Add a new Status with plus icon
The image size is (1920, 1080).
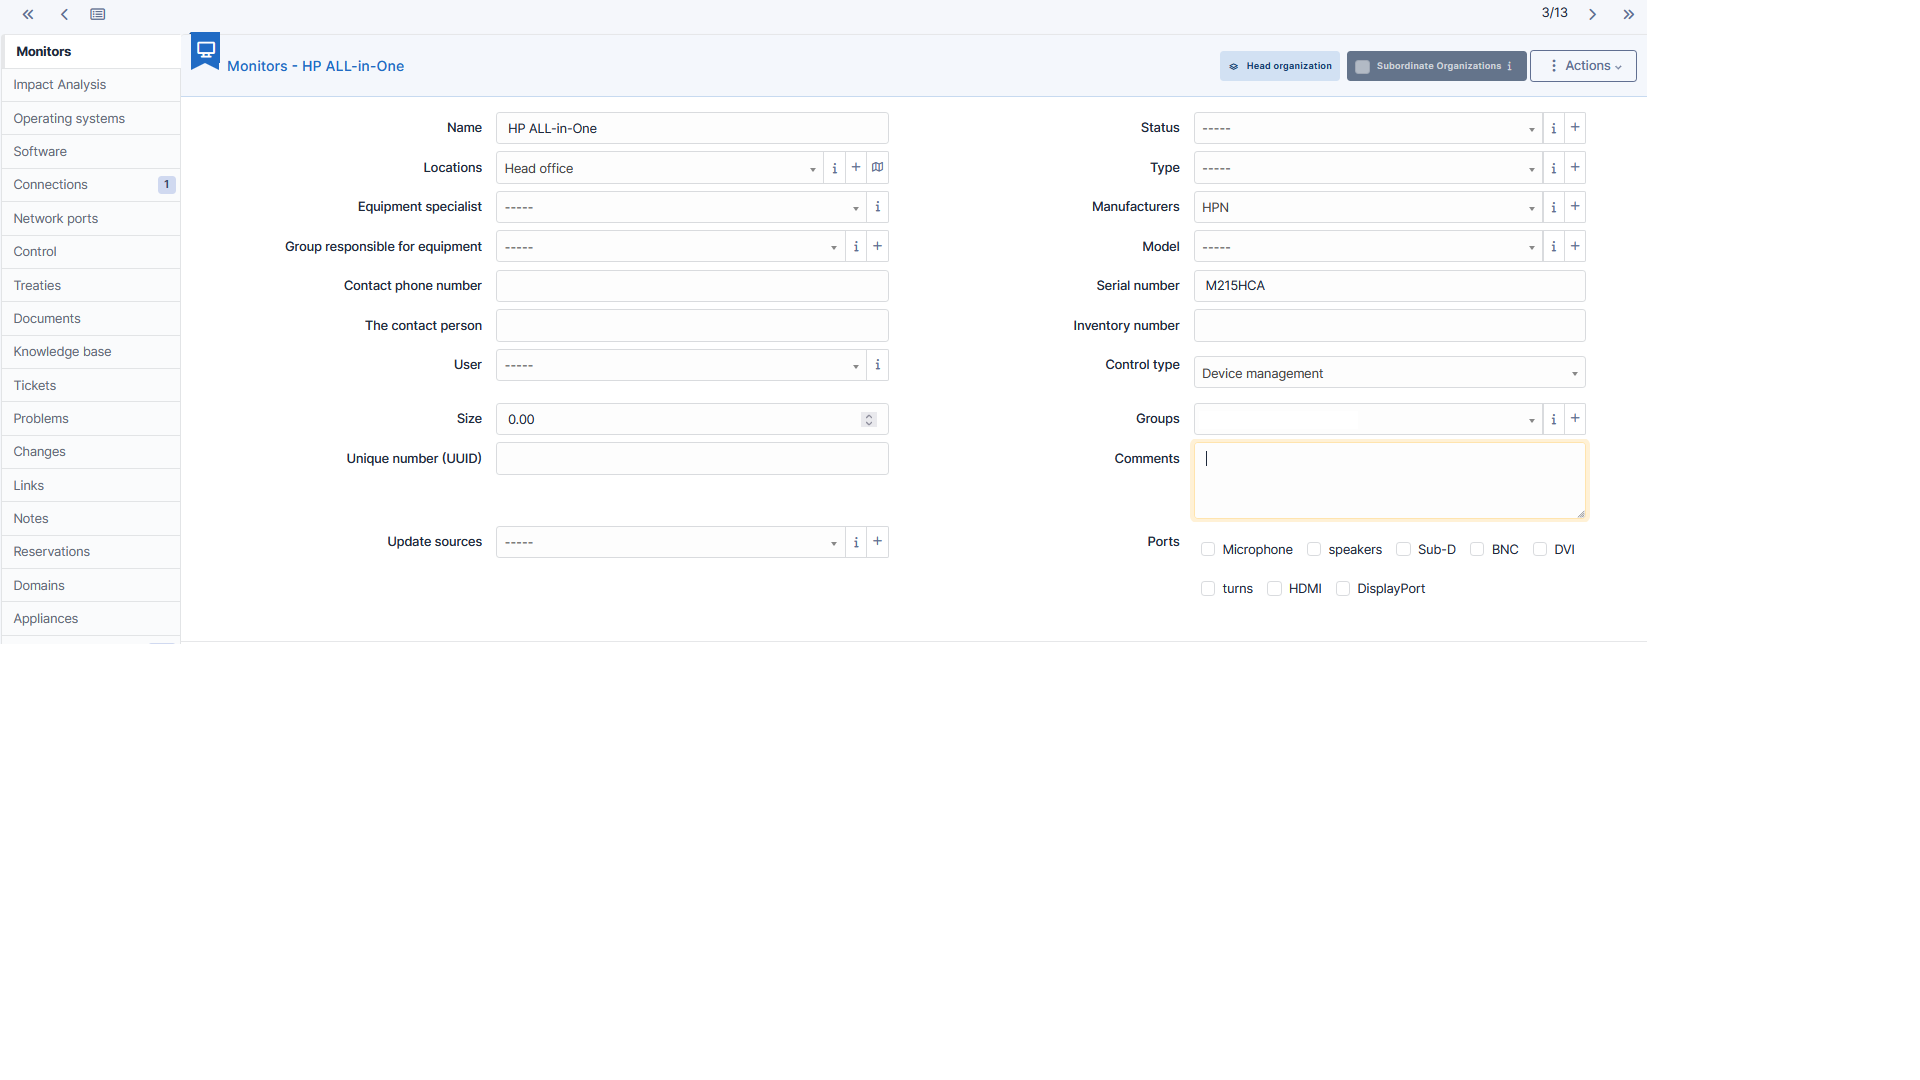(1575, 128)
